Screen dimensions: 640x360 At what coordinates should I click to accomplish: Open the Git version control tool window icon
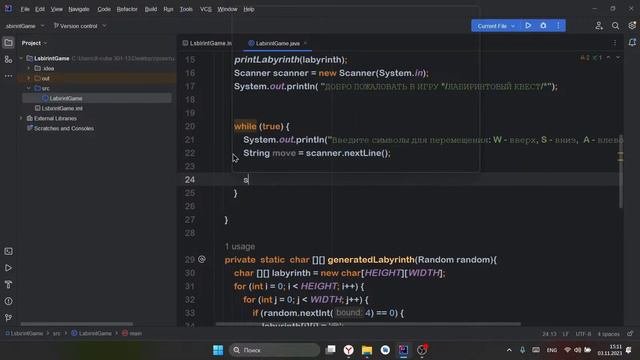point(8,318)
